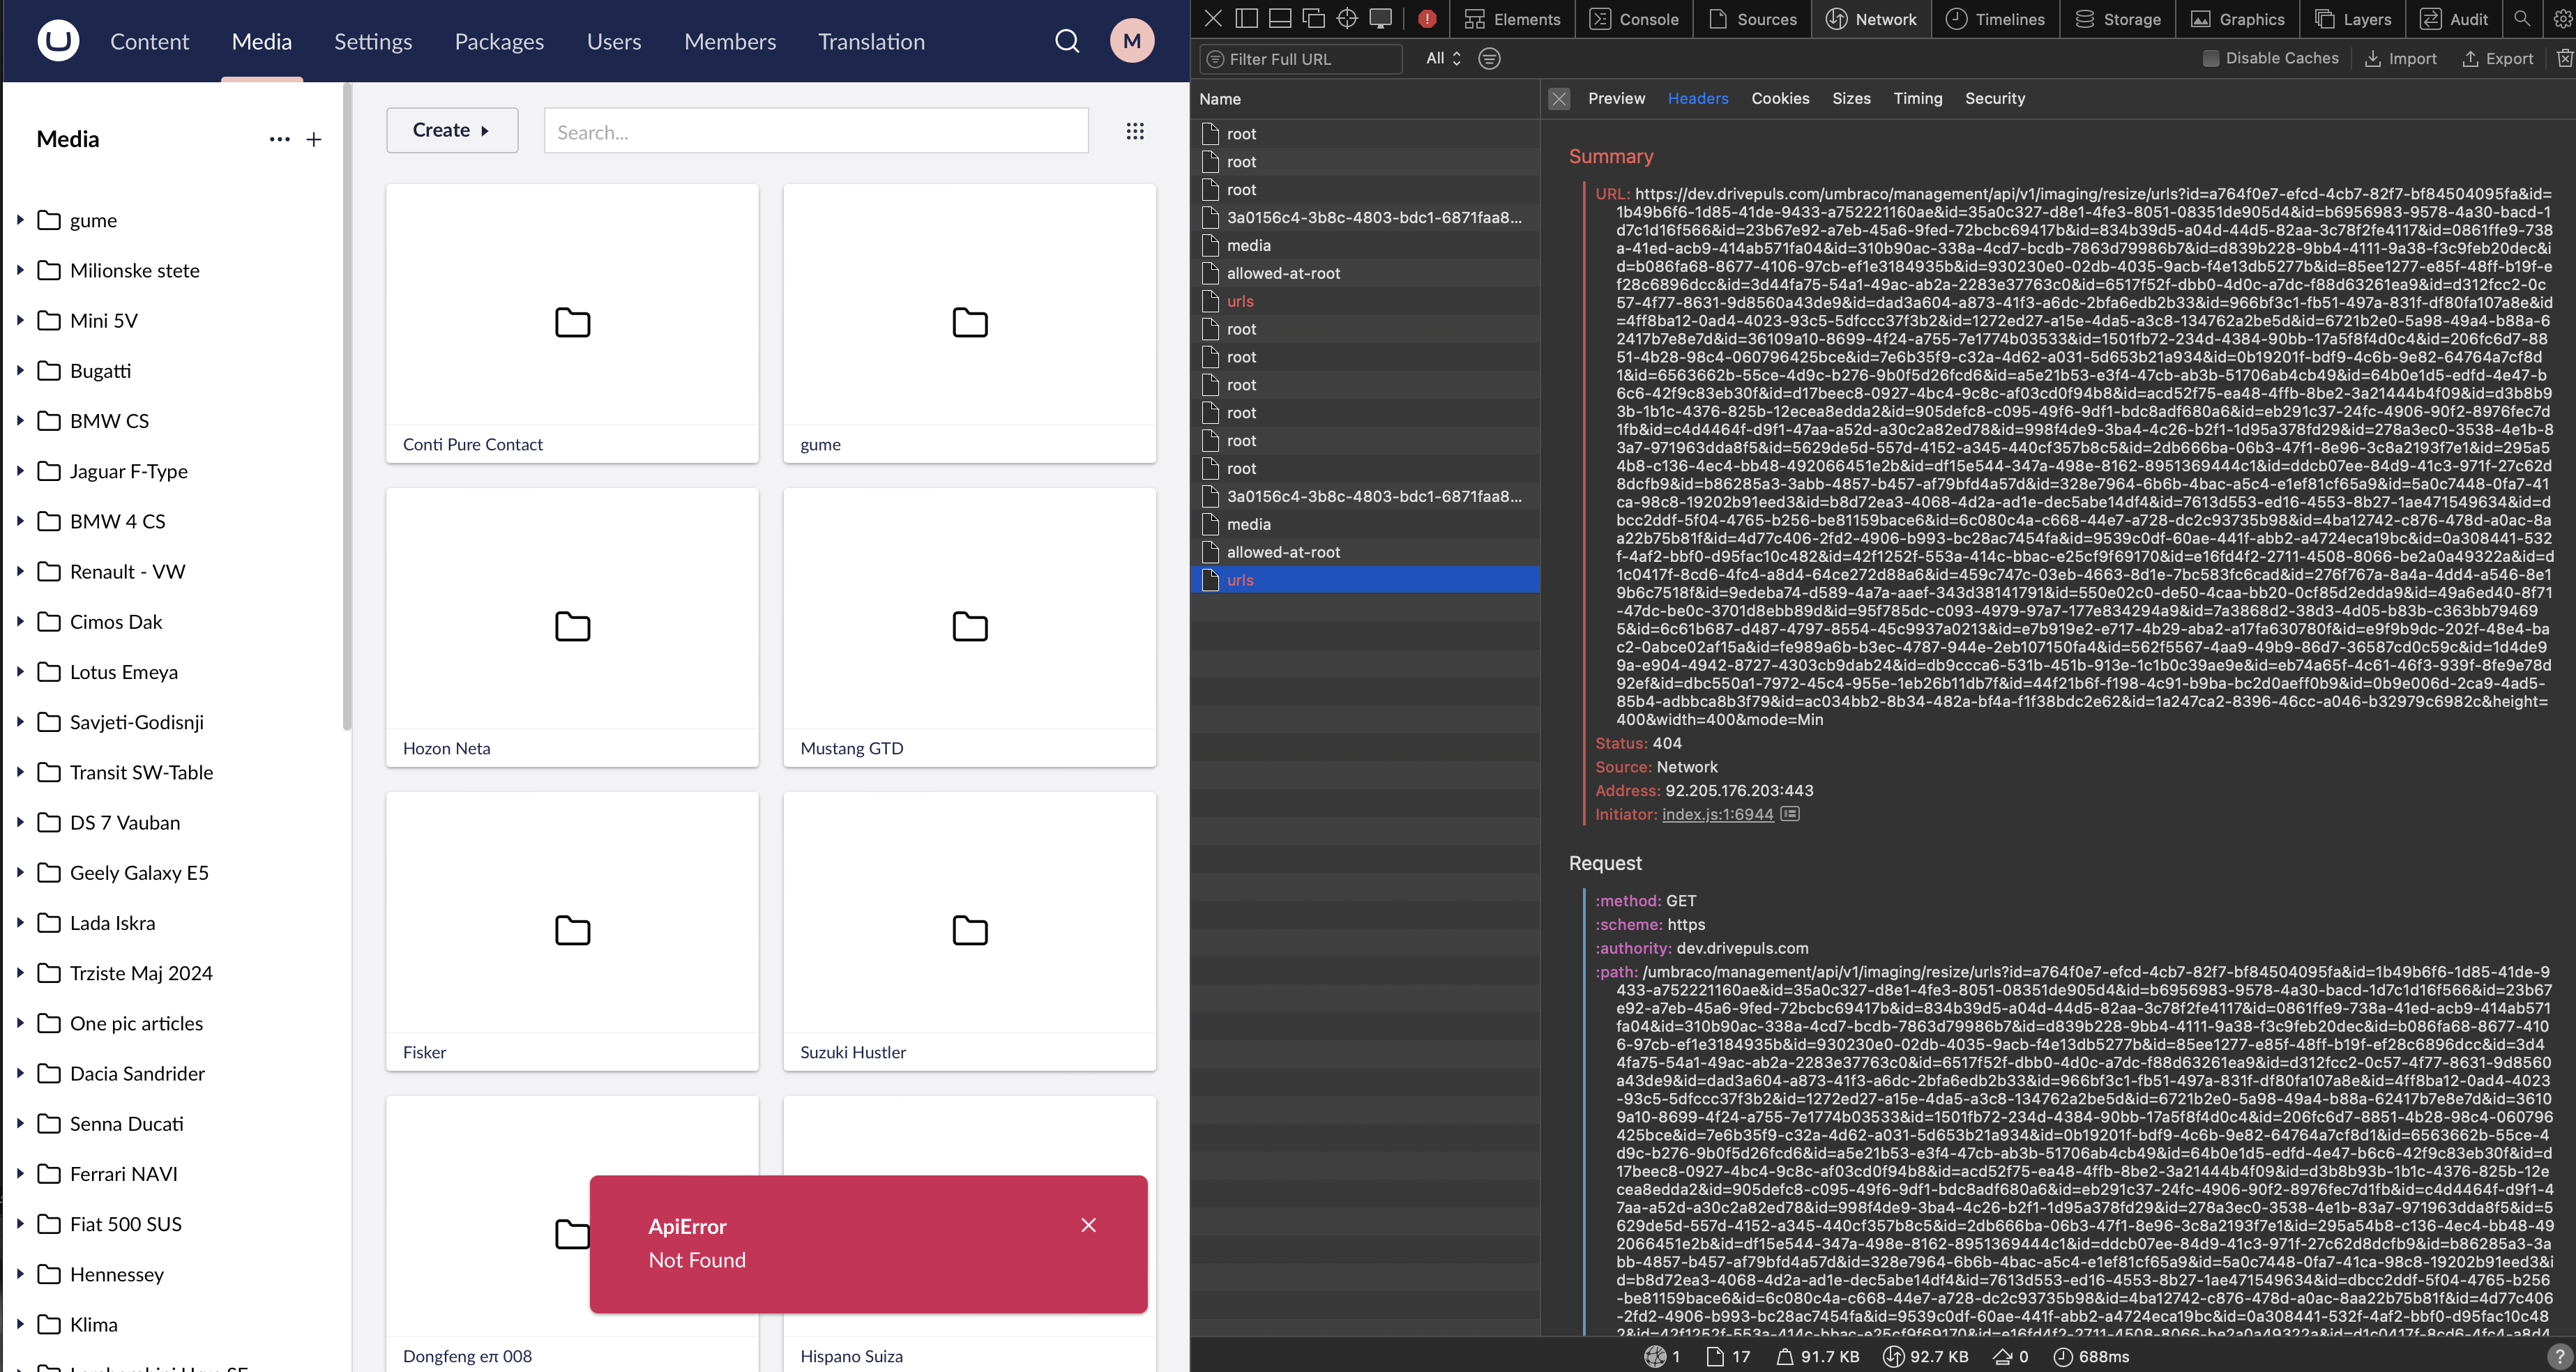The width and height of the screenshot is (2576, 1372).
Task: Expand the Milionske stete folder
Action: (20, 269)
